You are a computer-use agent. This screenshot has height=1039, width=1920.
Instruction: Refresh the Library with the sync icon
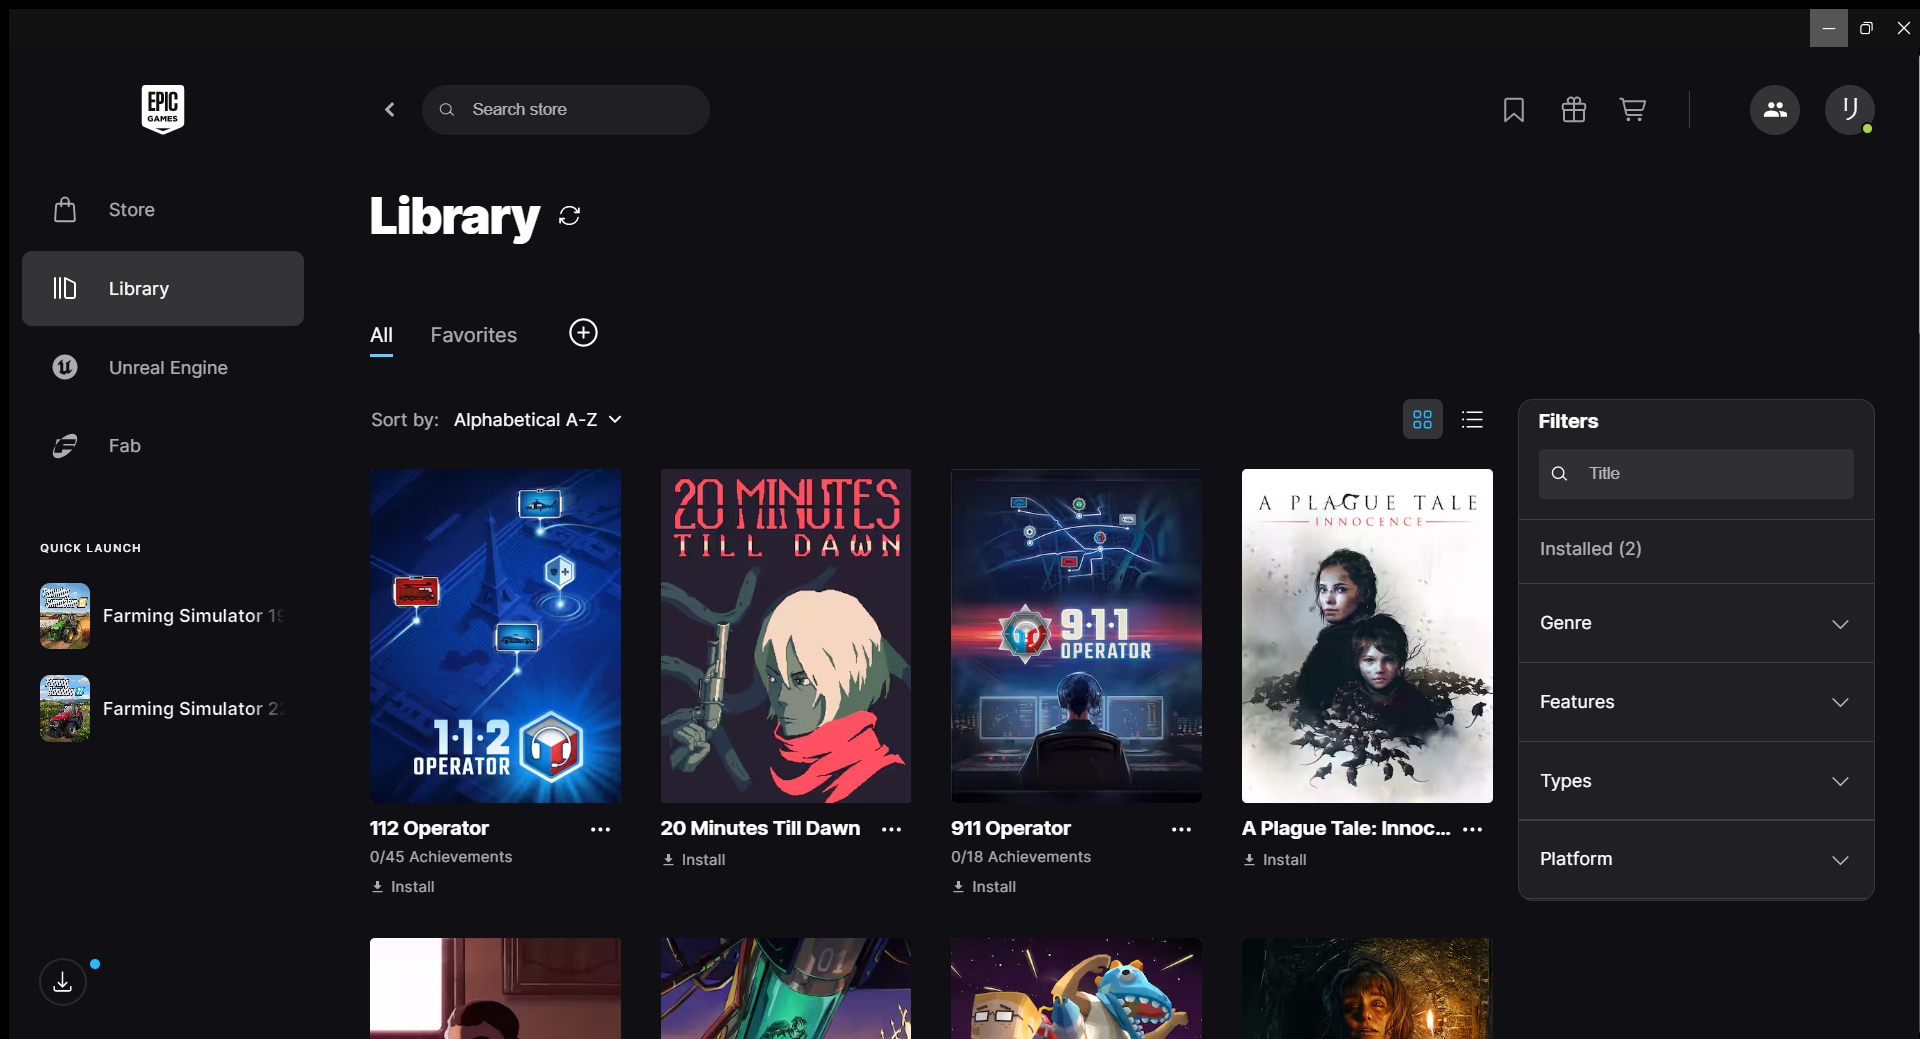point(570,216)
